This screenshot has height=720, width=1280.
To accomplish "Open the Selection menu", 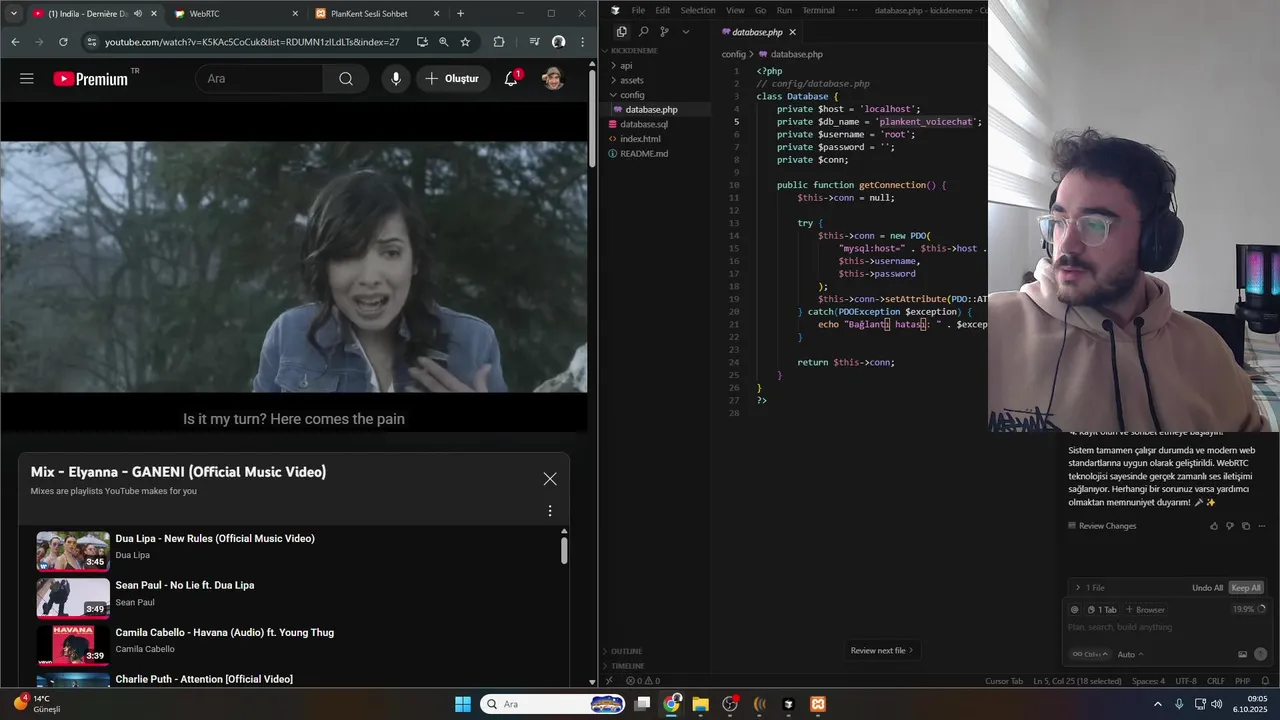I will tap(698, 10).
